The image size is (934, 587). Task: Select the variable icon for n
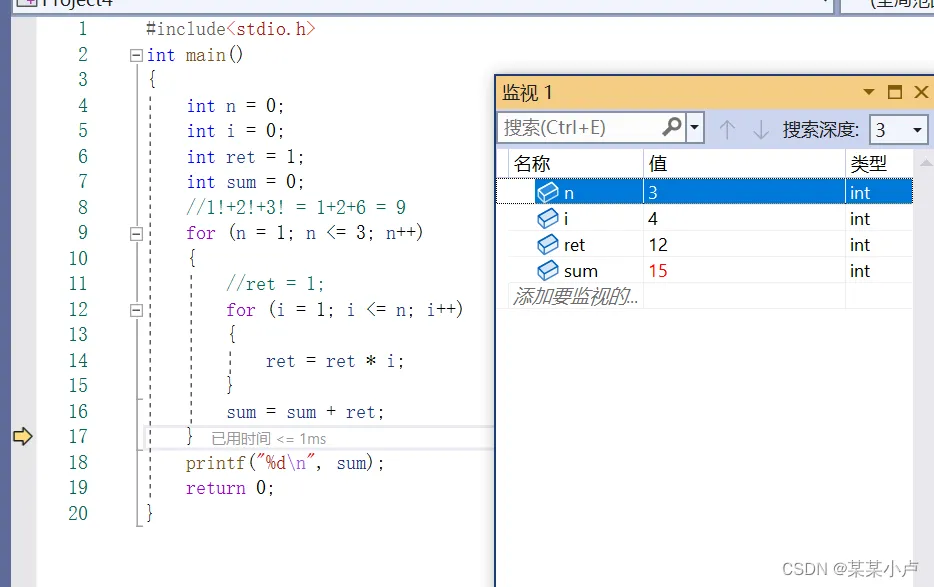coord(547,192)
